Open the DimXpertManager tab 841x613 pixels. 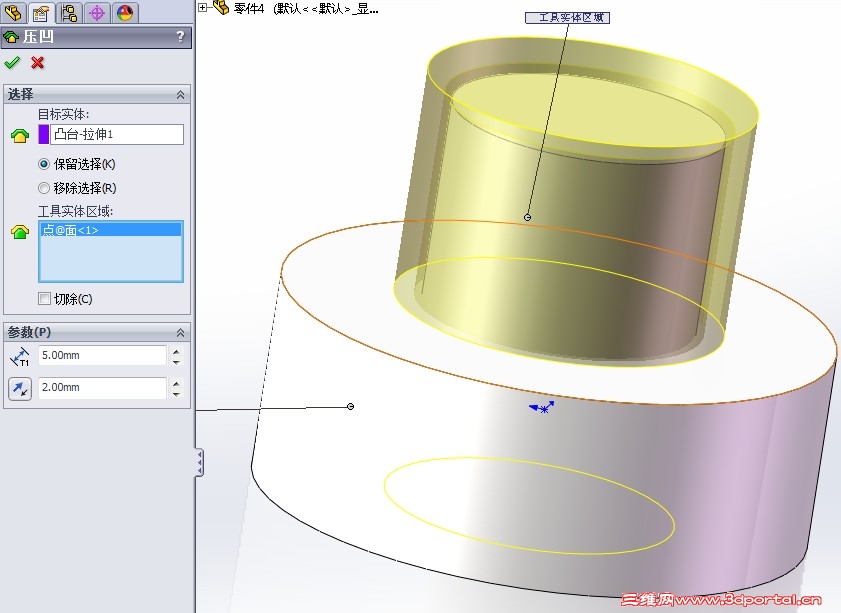pos(97,12)
